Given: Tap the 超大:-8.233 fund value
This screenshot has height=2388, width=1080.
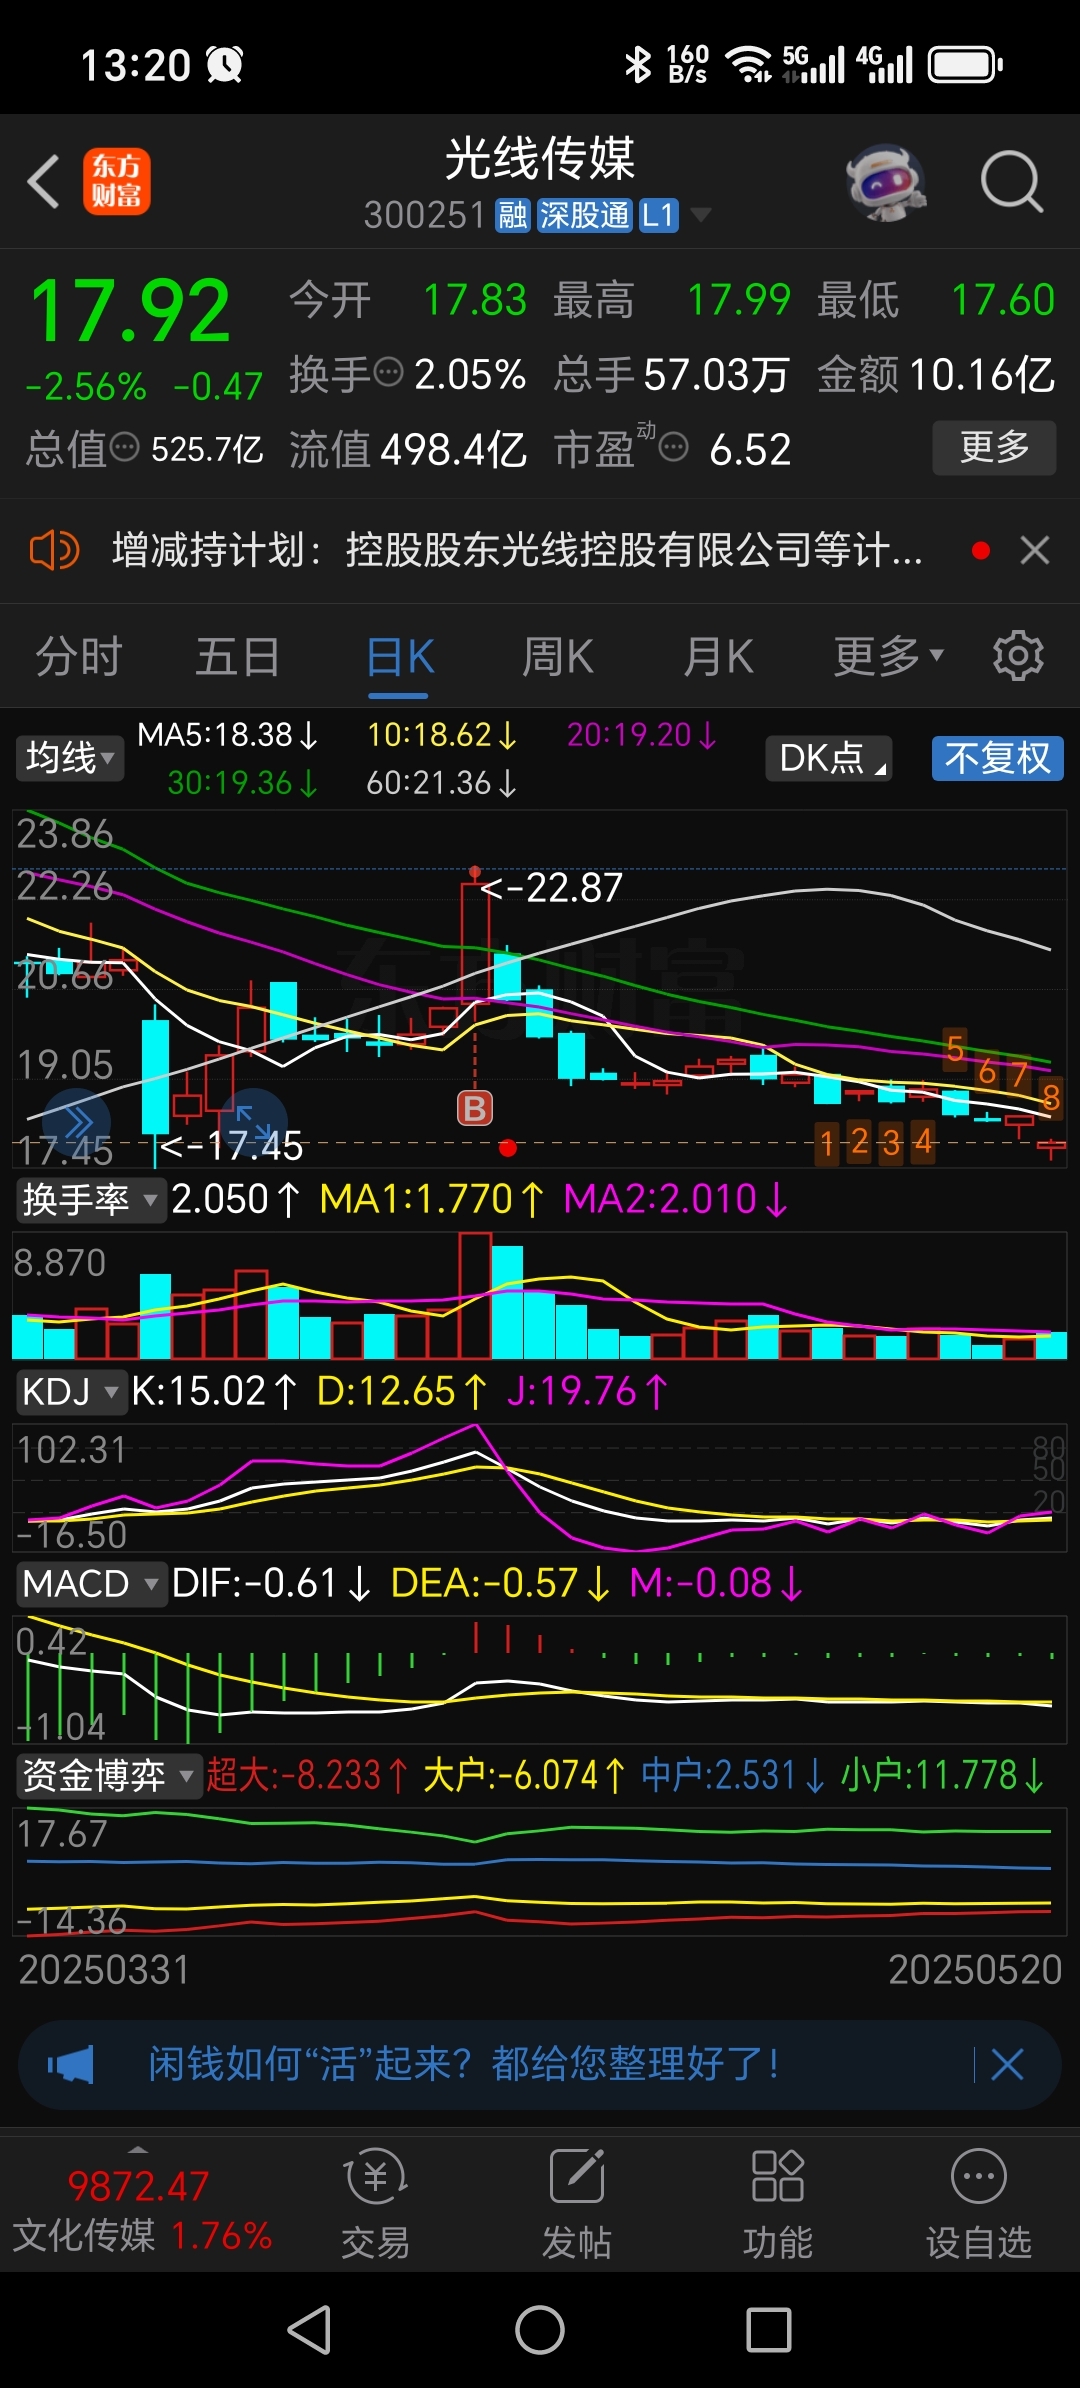Looking at the screenshot, I should 307,1775.
